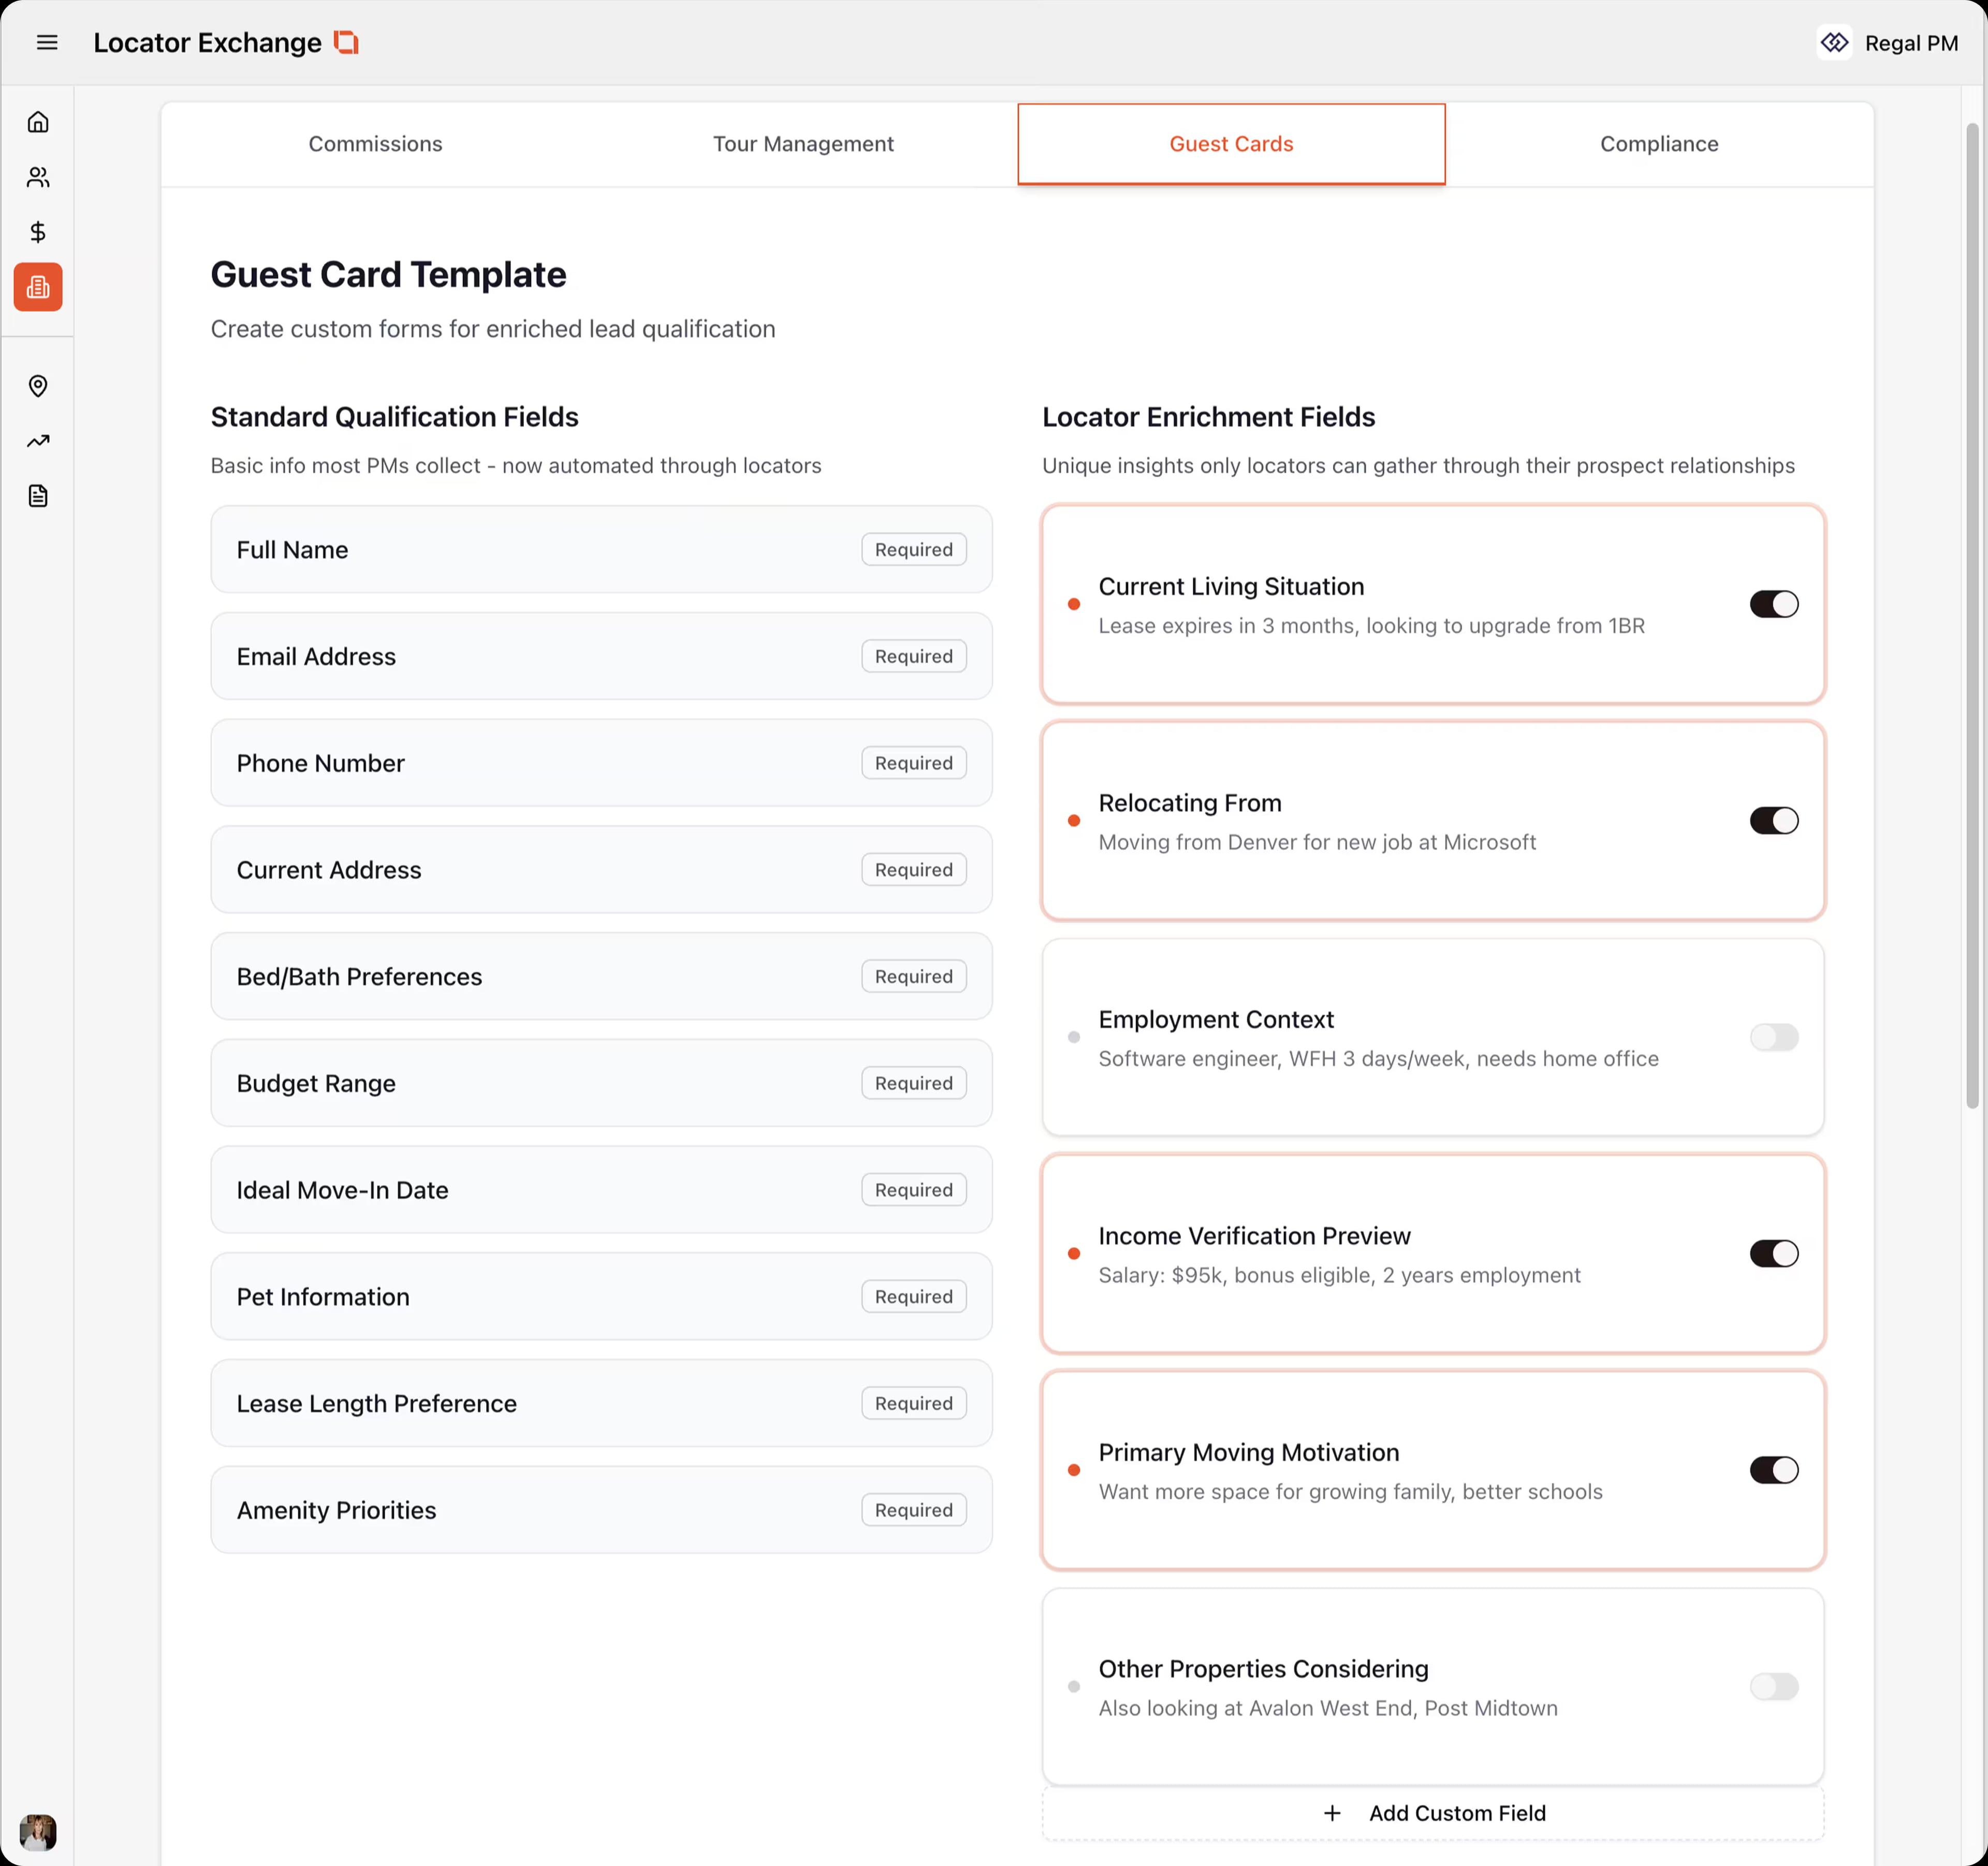
Task: Select the map pin sidebar icon
Action: pos(38,386)
